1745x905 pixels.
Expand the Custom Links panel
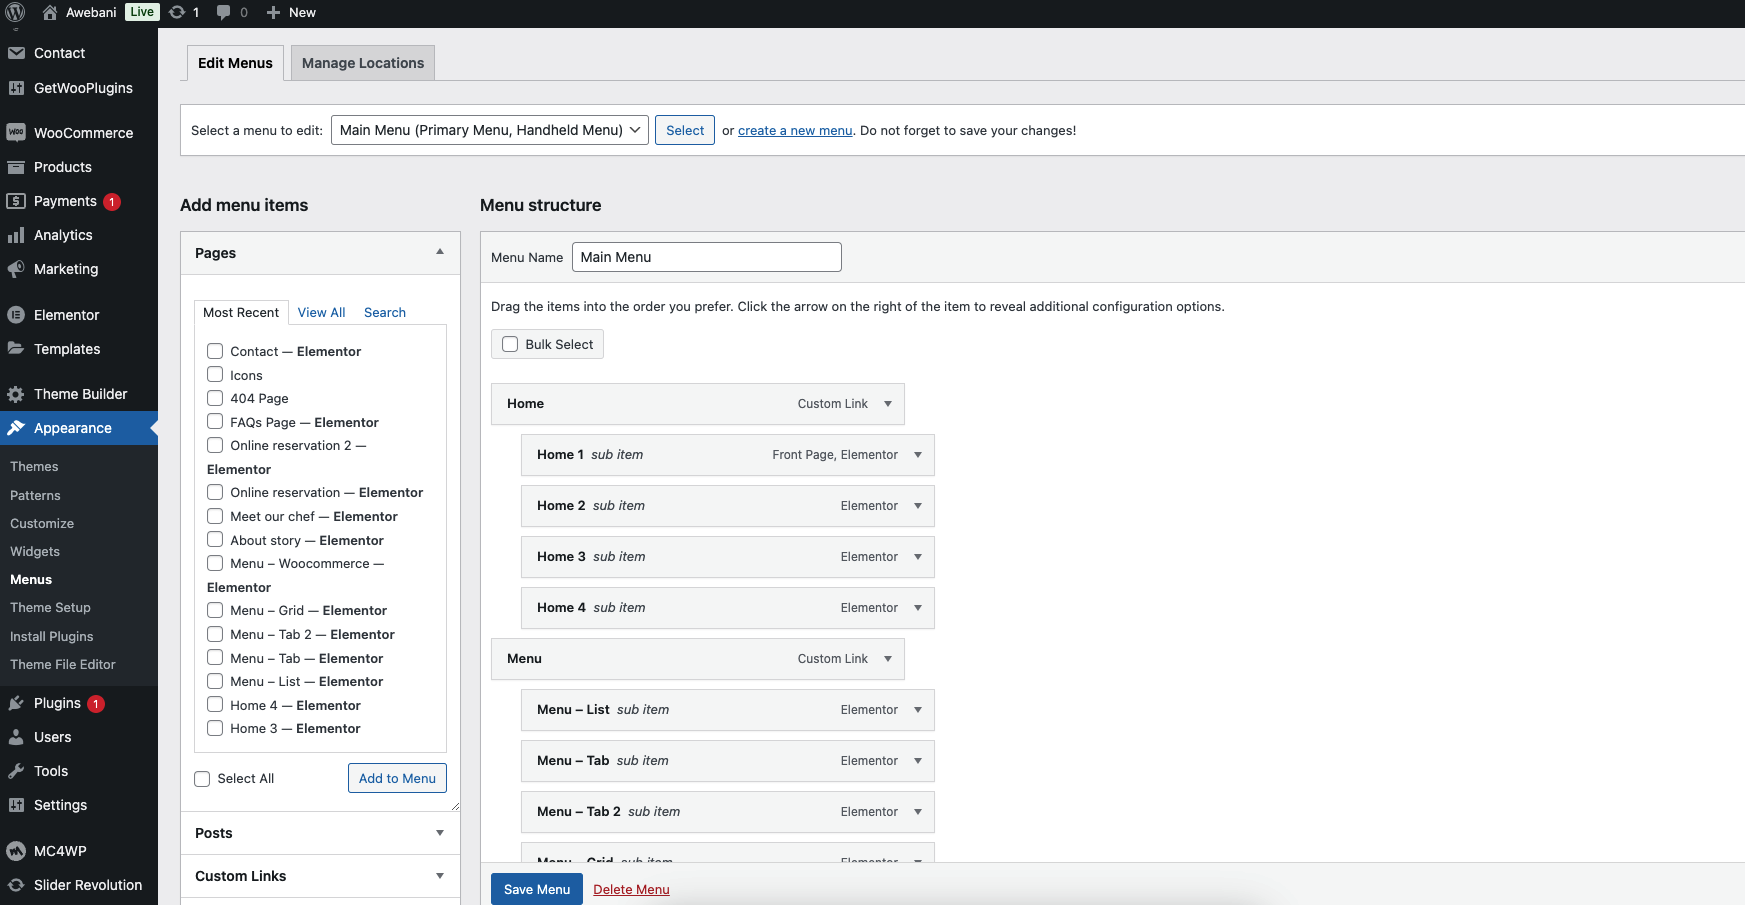pyautogui.click(x=440, y=876)
